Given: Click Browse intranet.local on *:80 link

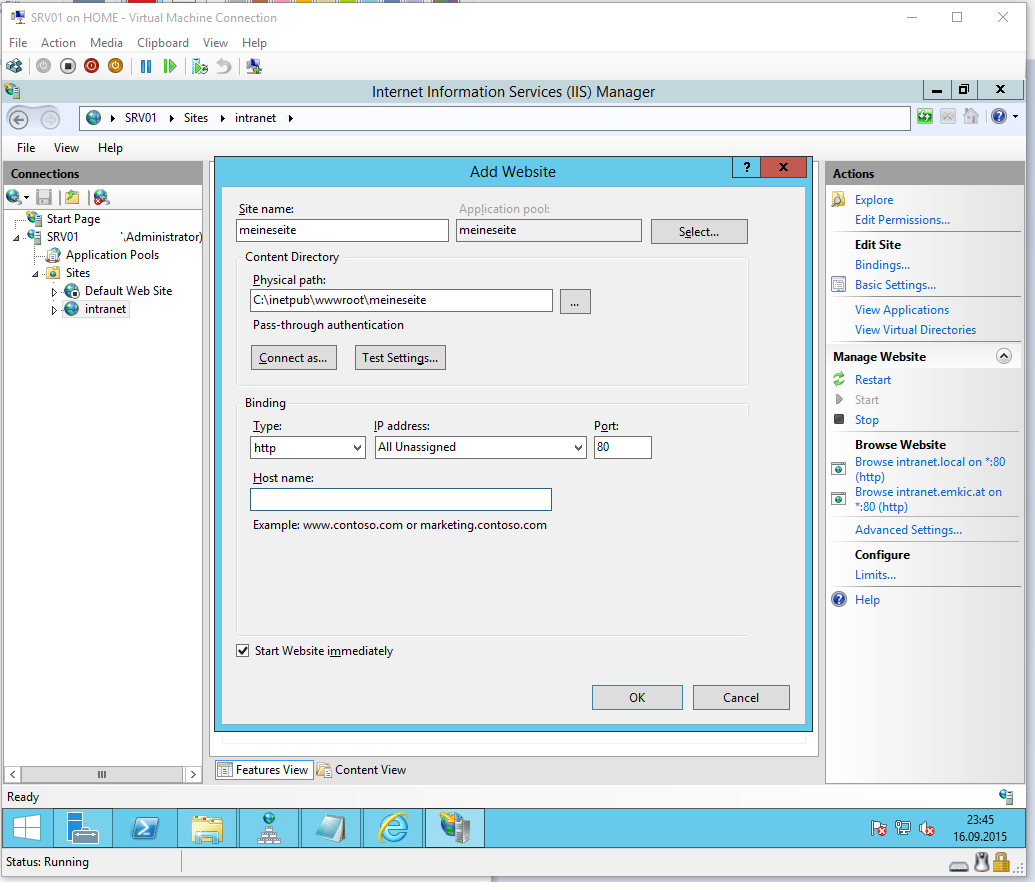Looking at the screenshot, I should click(930, 469).
